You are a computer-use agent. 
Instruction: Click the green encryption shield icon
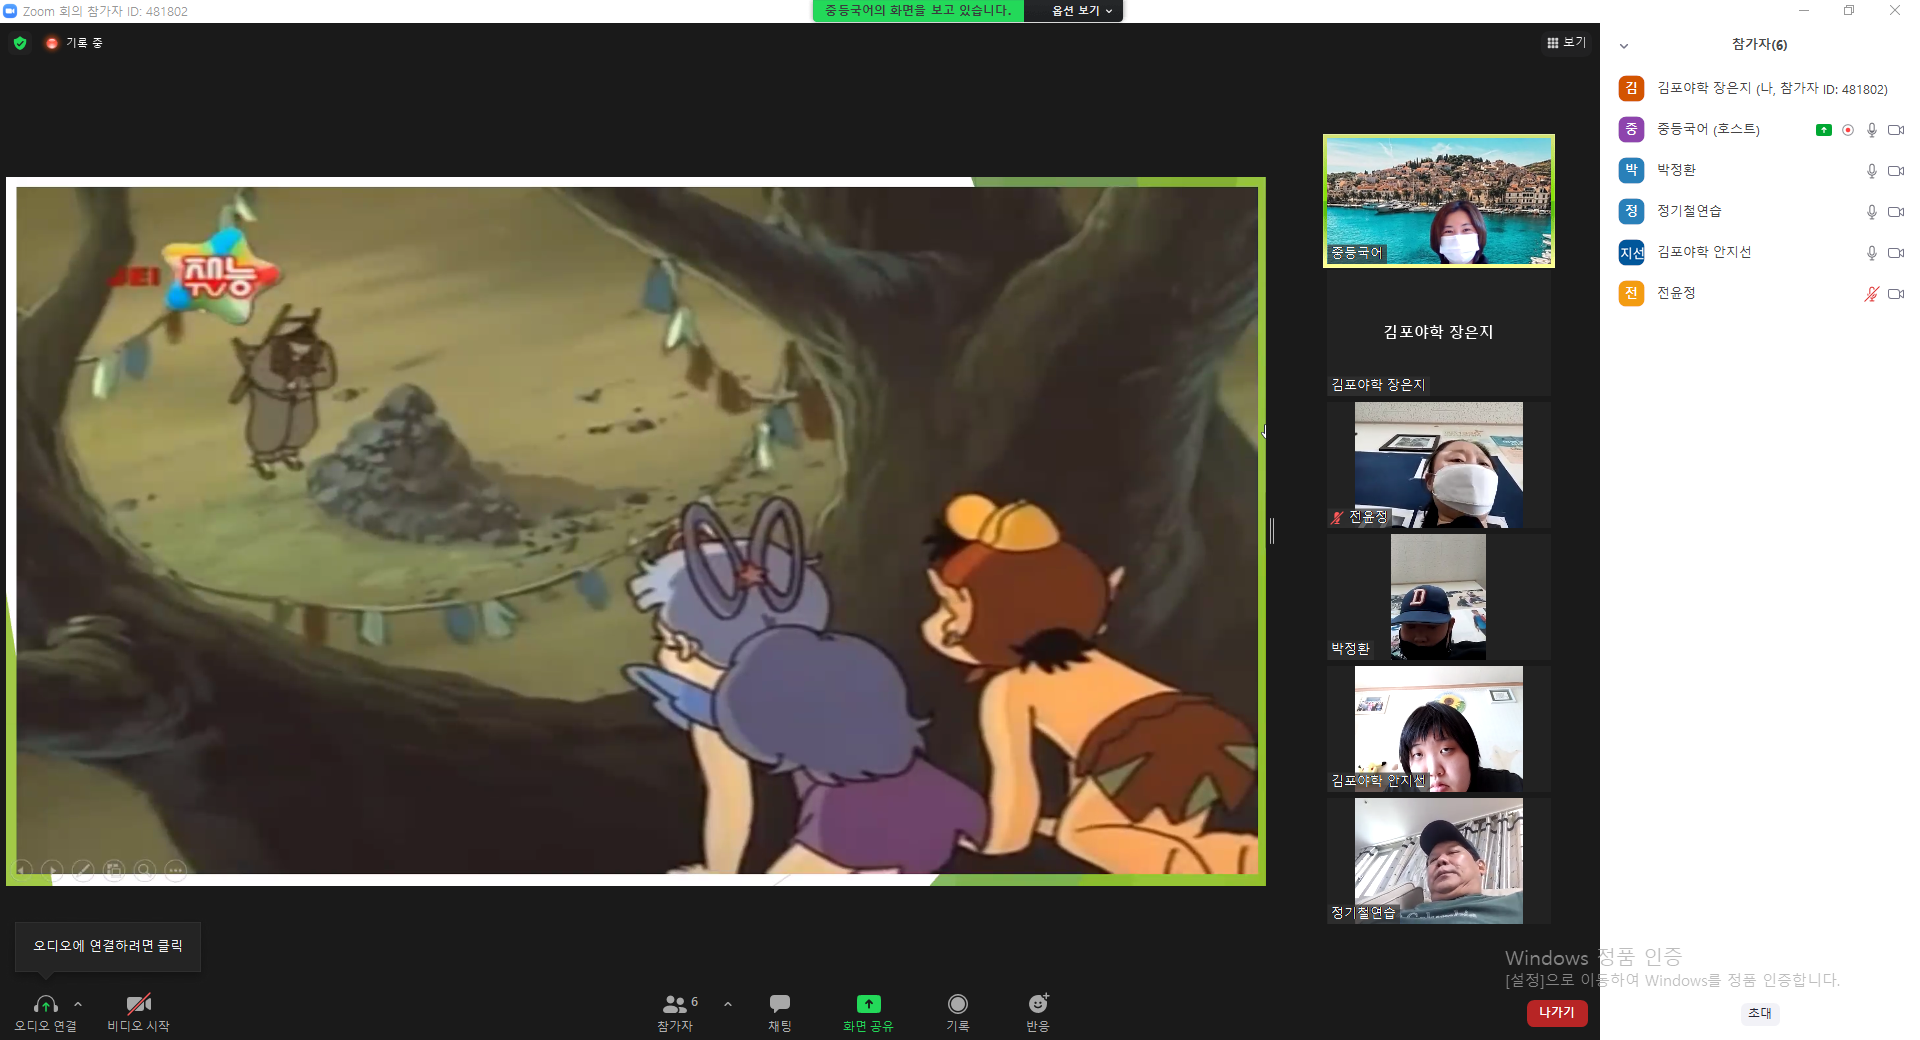click(x=20, y=43)
